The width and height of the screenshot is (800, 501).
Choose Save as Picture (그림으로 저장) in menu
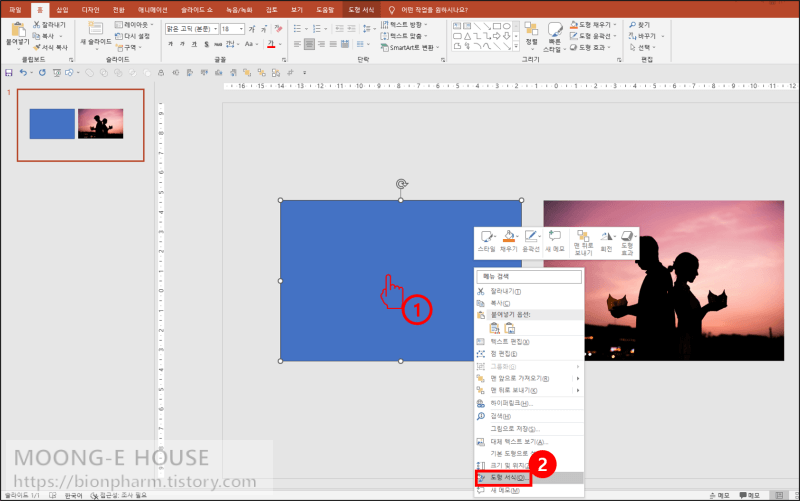(x=529, y=429)
